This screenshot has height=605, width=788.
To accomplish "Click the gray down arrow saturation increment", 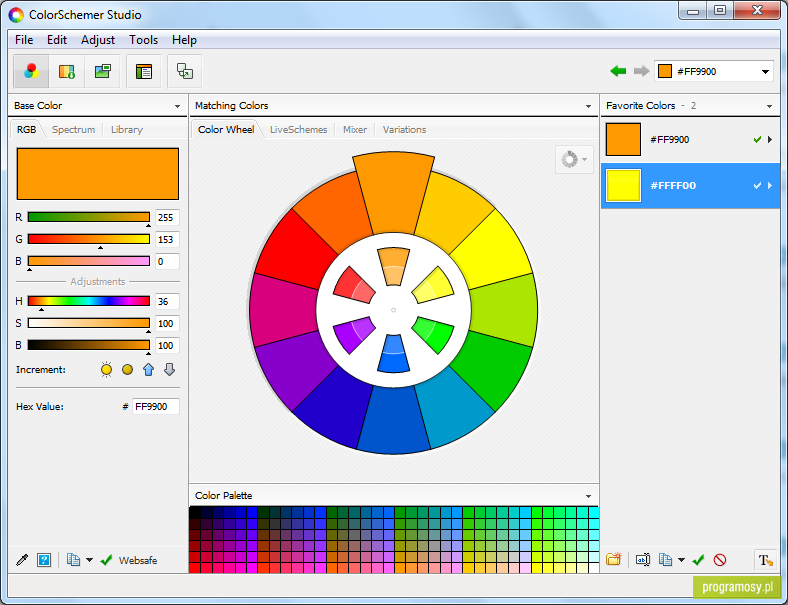I will (169, 370).
